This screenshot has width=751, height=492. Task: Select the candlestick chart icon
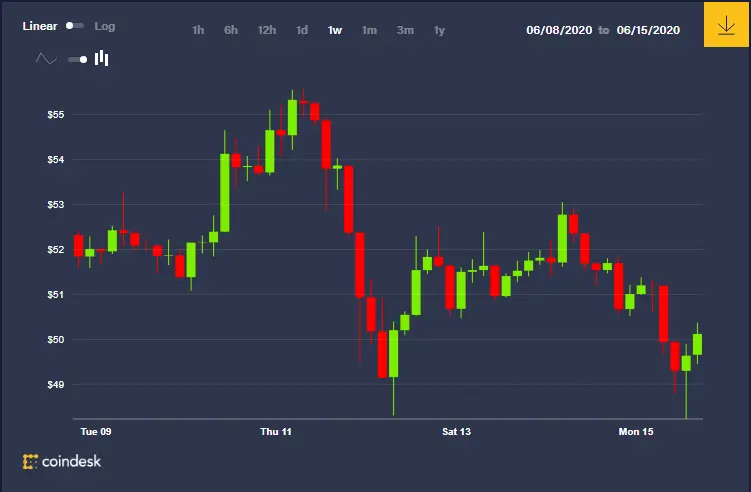pyautogui.click(x=102, y=58)
